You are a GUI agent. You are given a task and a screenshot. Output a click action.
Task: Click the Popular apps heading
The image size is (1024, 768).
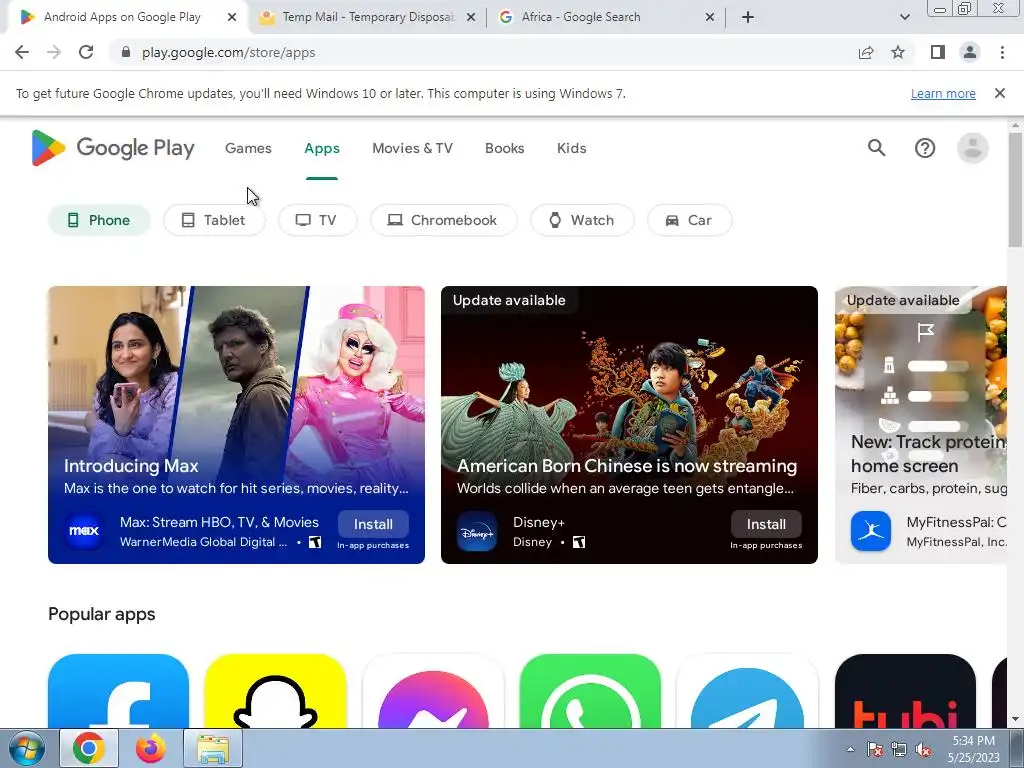pos(102,614)
